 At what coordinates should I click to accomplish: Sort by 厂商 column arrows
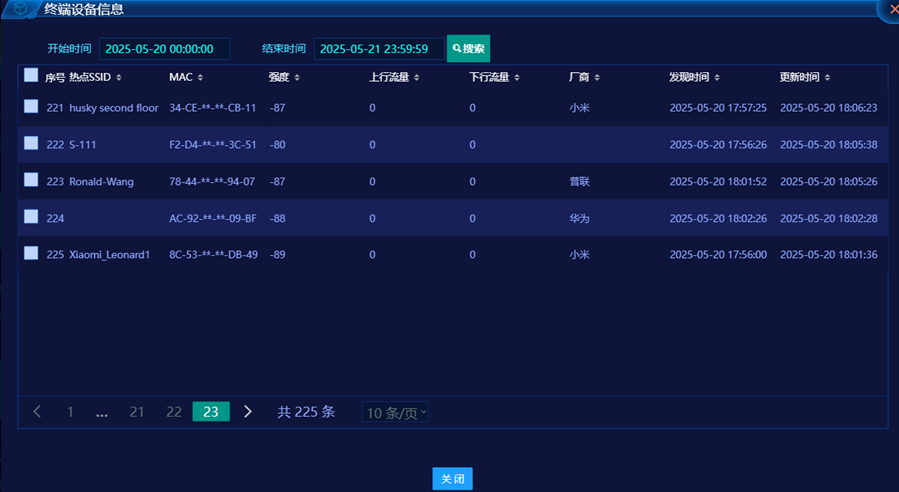597,77
